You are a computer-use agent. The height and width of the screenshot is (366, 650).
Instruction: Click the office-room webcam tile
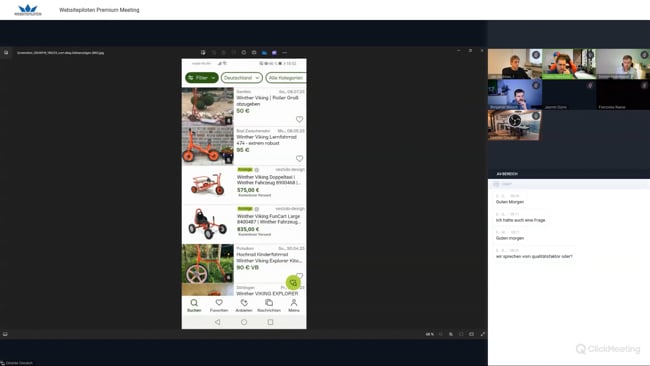click(514, 125)
